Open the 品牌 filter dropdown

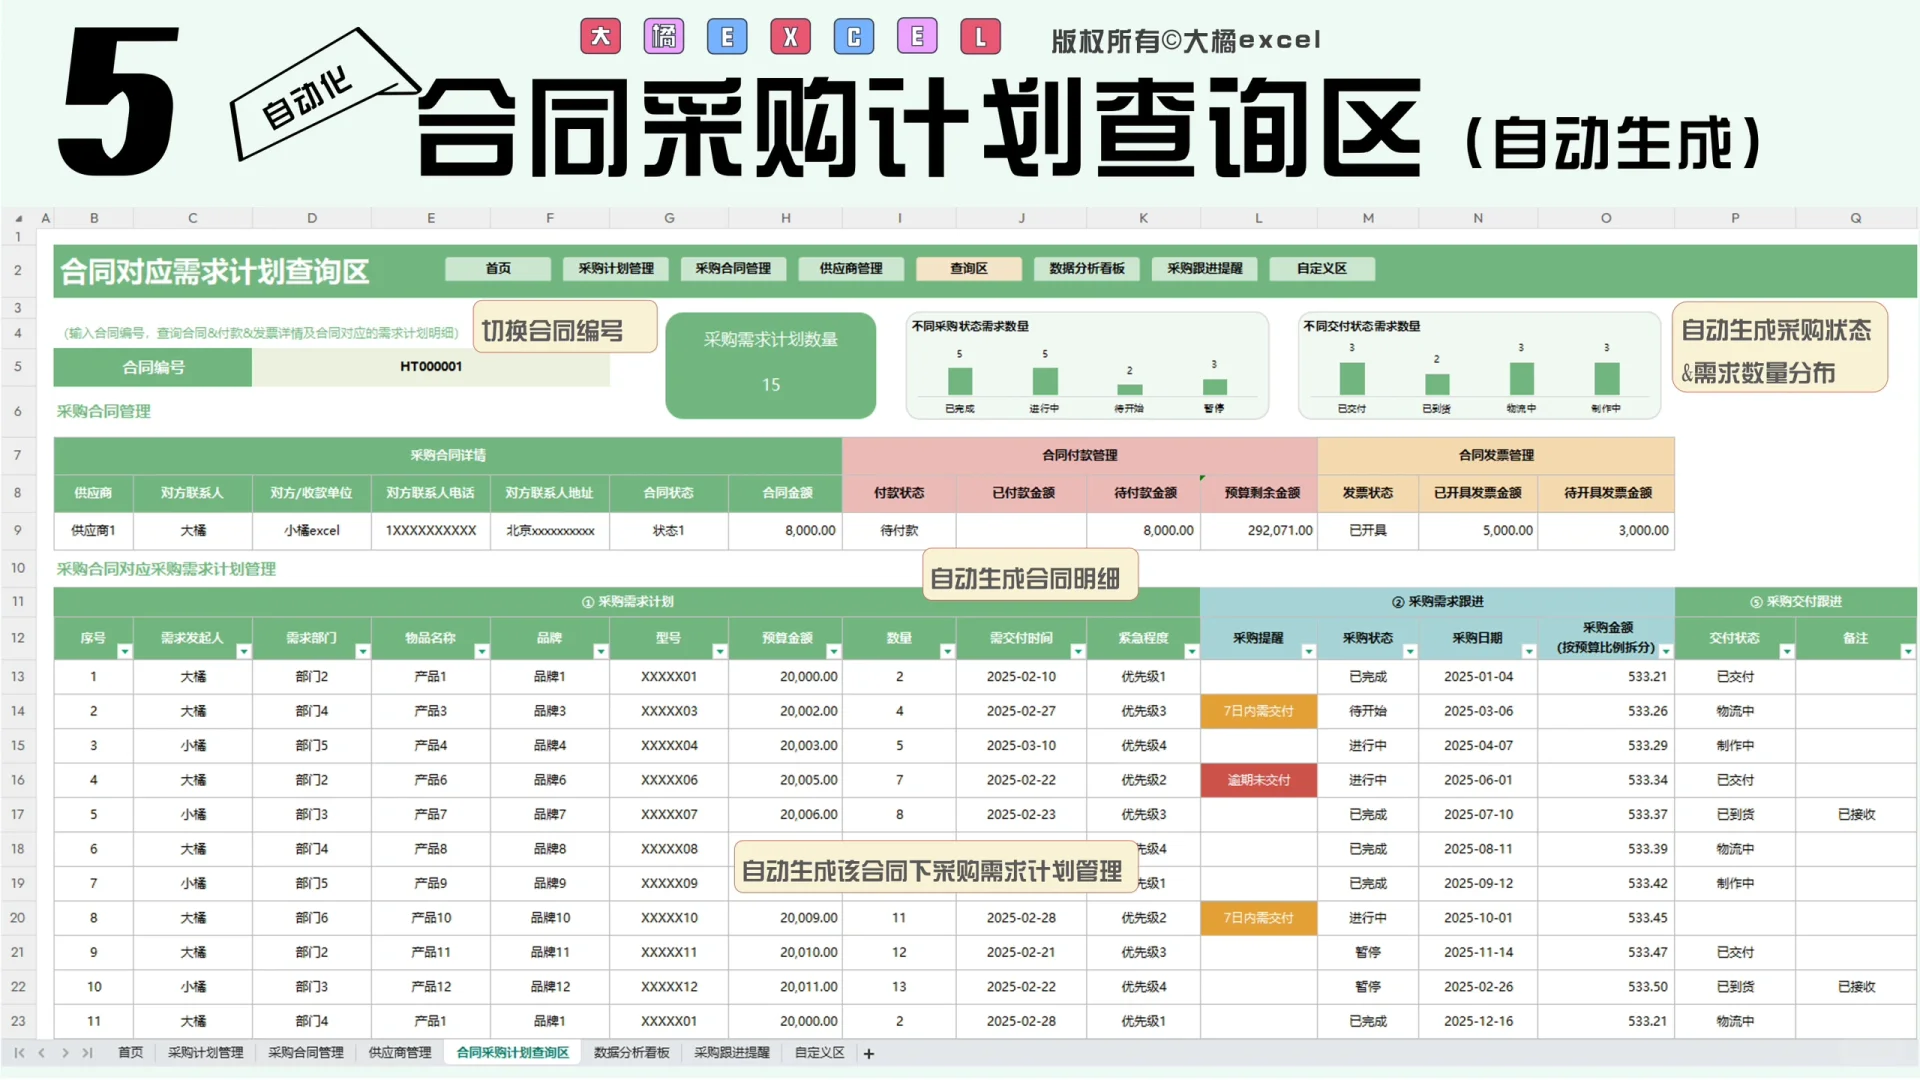(600, 652)
